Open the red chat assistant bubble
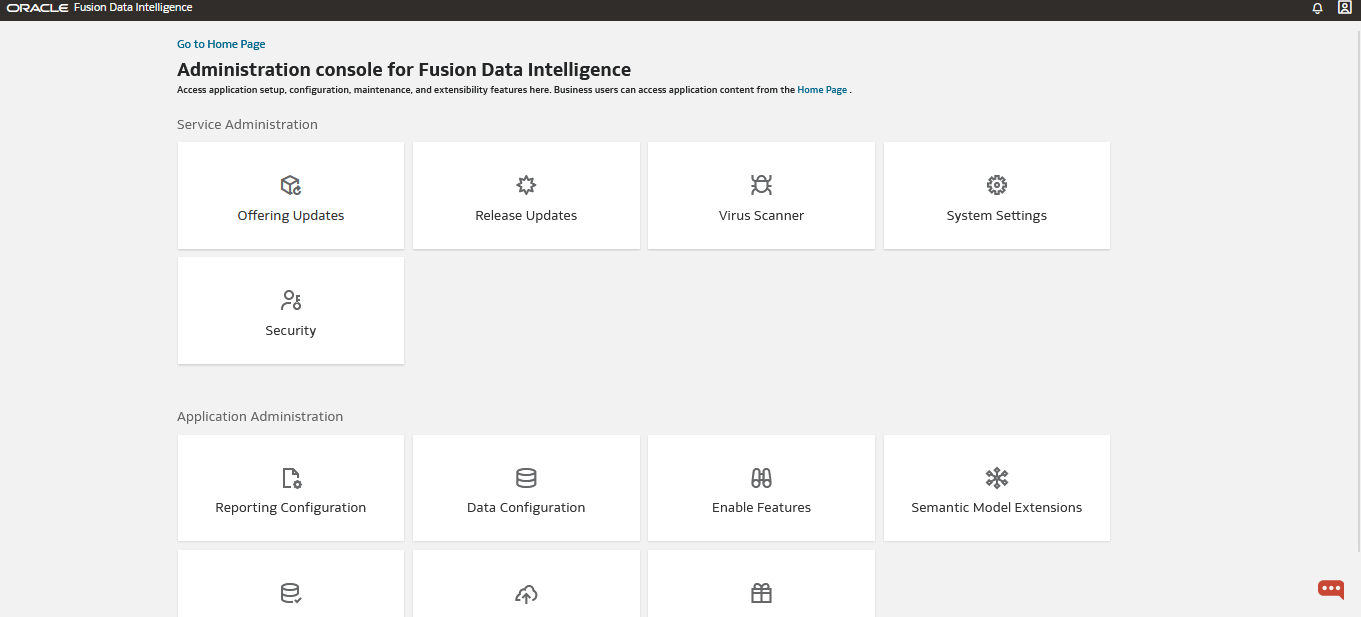Viewport: 1361px width, 617px height. pyautogui.click(x=1331, y=589)
